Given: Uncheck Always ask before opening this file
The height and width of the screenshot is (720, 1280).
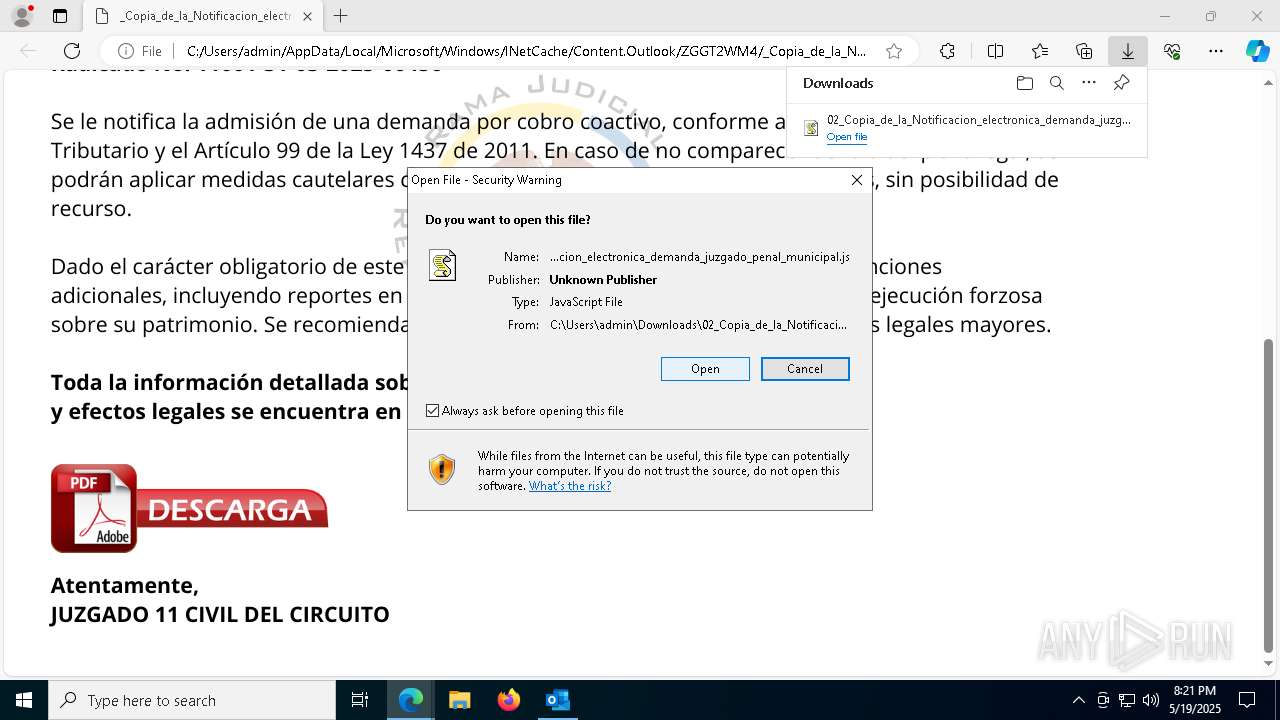Looking at the screenshot, I should [432, 411].
